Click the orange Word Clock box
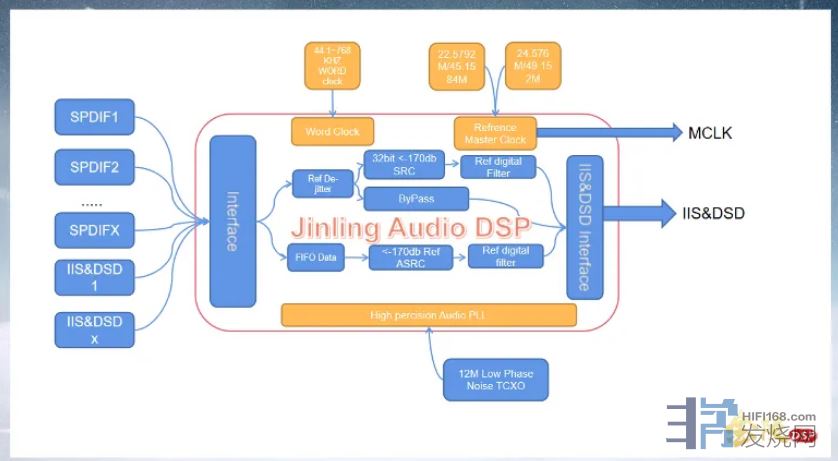 (332, 132)
